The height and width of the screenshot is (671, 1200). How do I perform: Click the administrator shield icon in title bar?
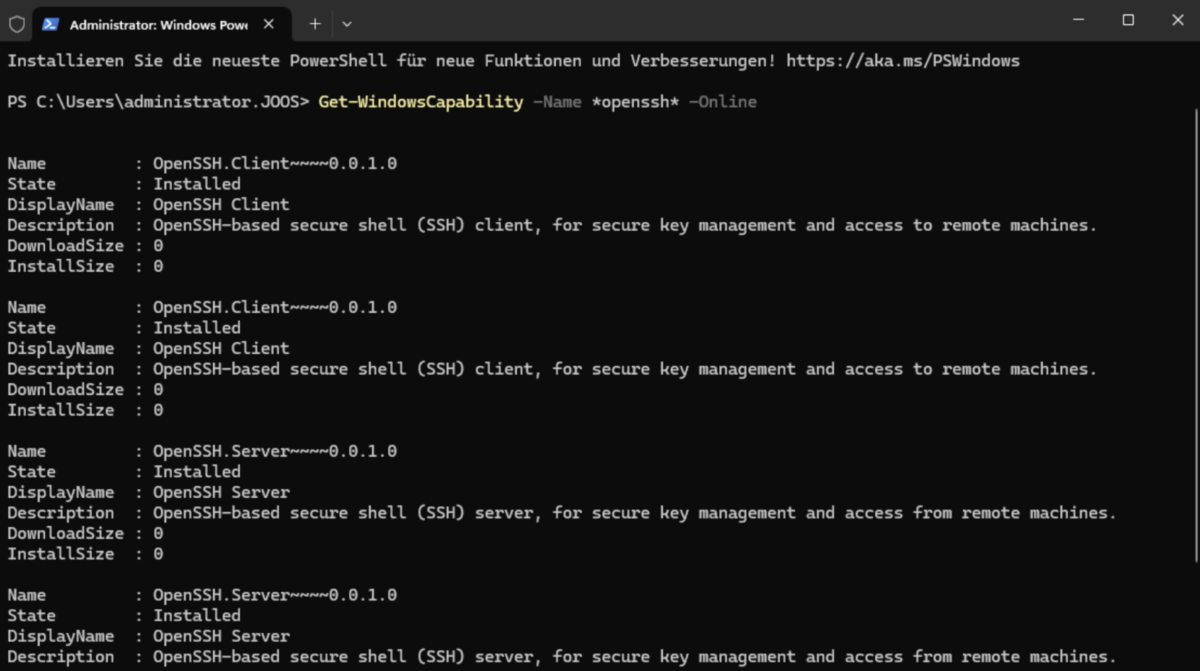(17, 23)
